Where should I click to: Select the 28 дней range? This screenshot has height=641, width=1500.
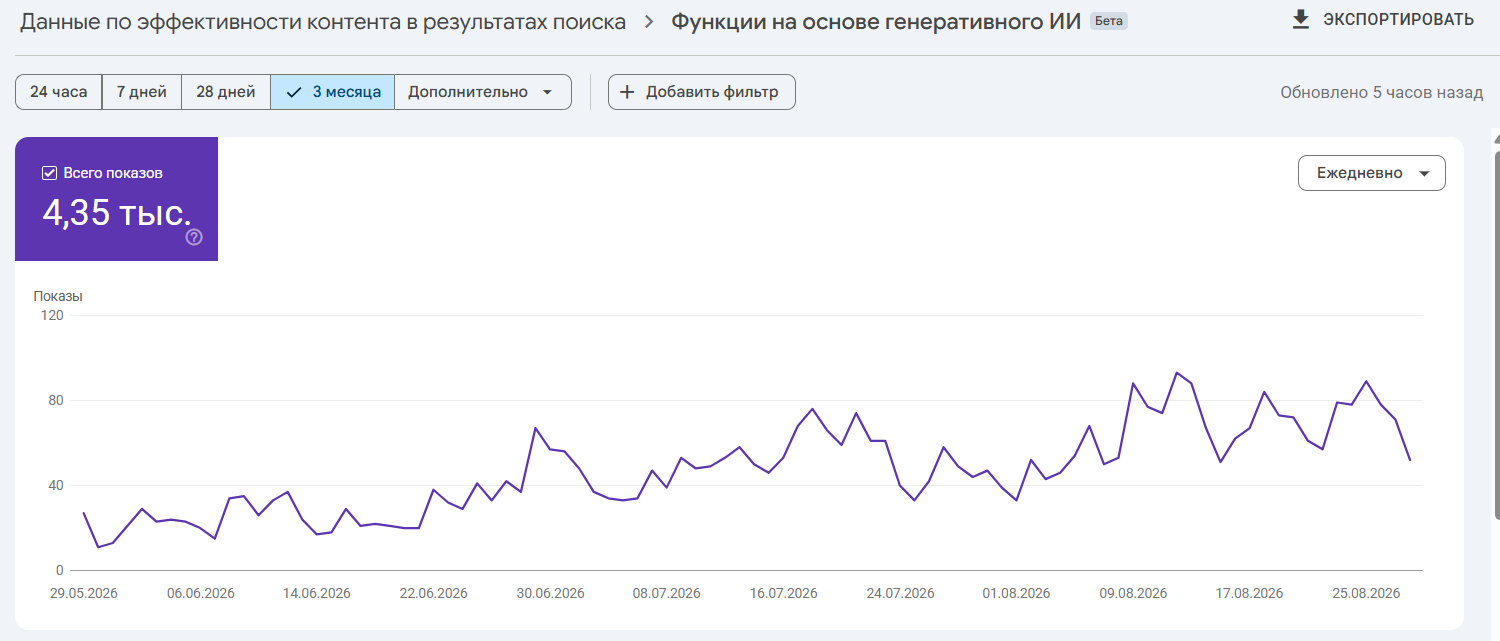pyautogui.click(x=226, y=92)
